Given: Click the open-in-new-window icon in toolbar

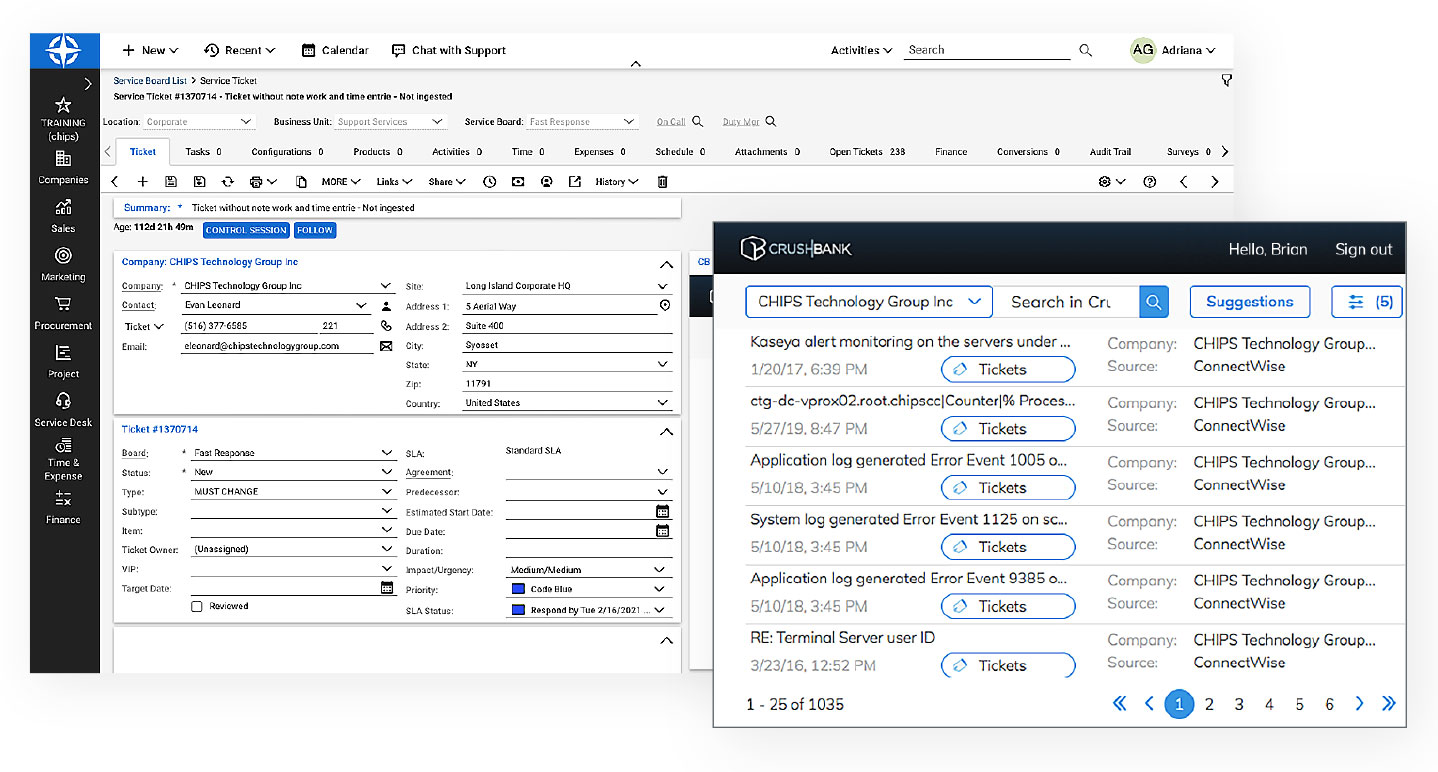Looking at the screenshot, I should [x=575, y=182].
